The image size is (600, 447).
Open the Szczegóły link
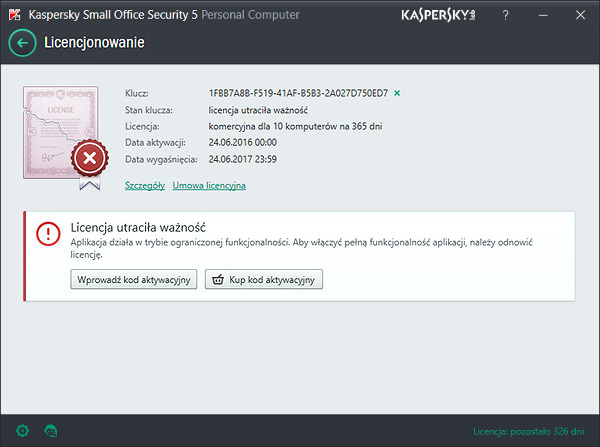pos(145,186)
